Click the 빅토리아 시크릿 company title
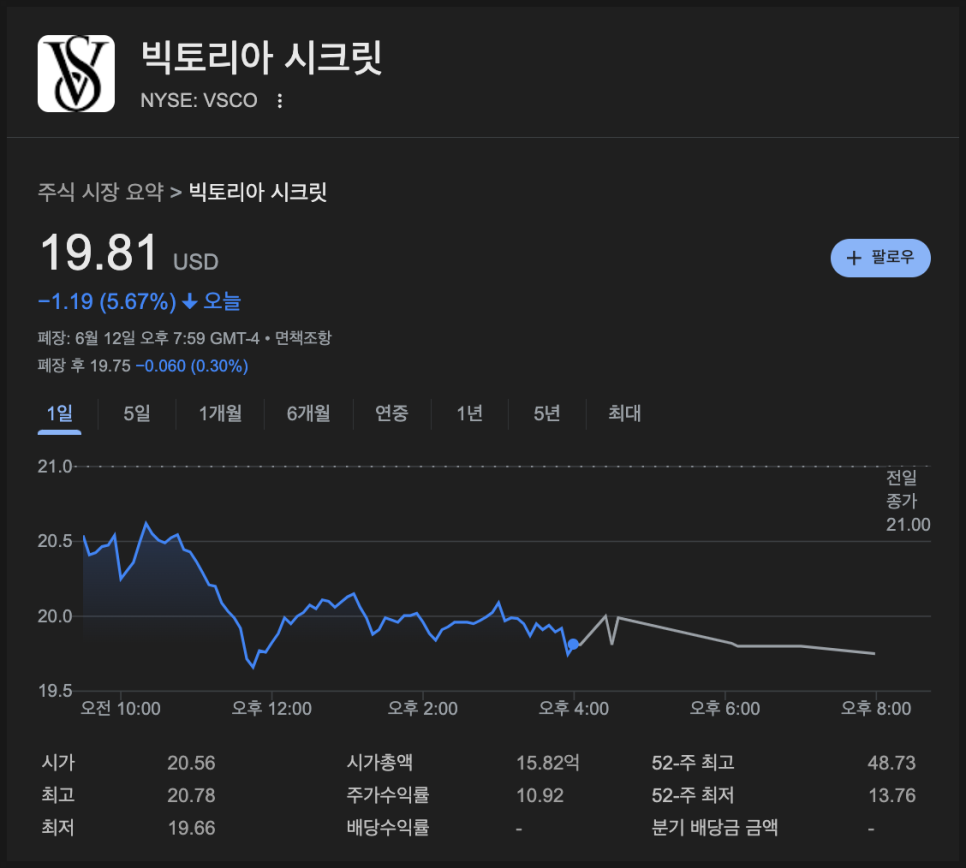 pos(262,57)
